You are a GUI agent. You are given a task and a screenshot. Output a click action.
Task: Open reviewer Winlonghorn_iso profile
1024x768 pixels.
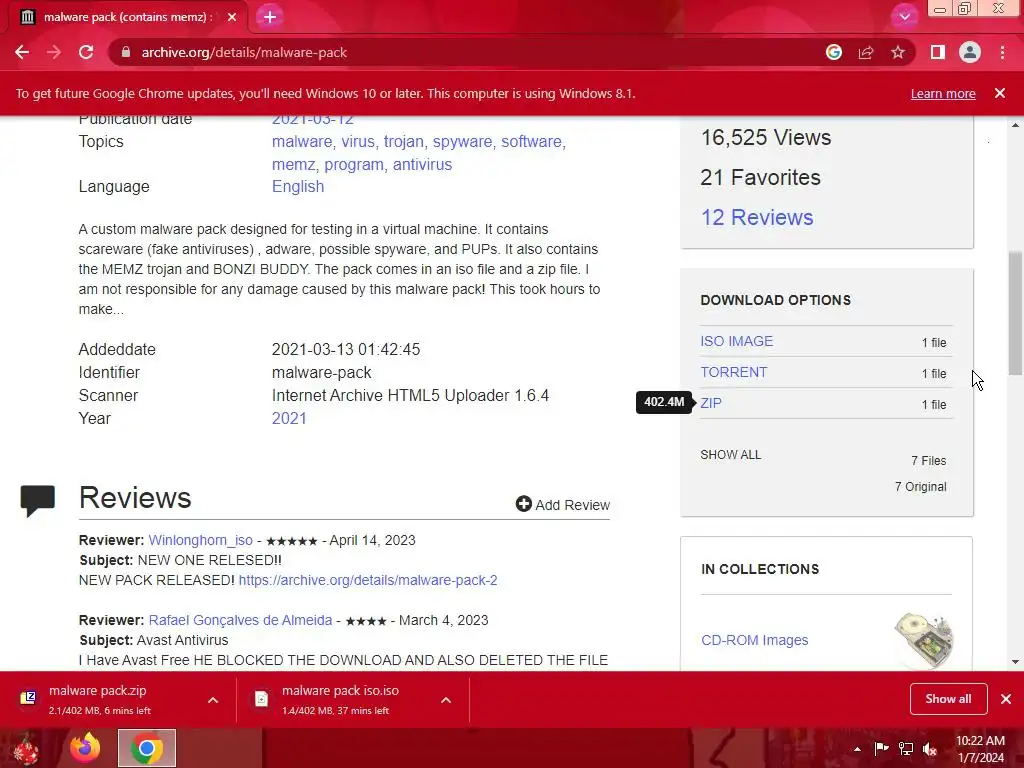pos(200,540)
